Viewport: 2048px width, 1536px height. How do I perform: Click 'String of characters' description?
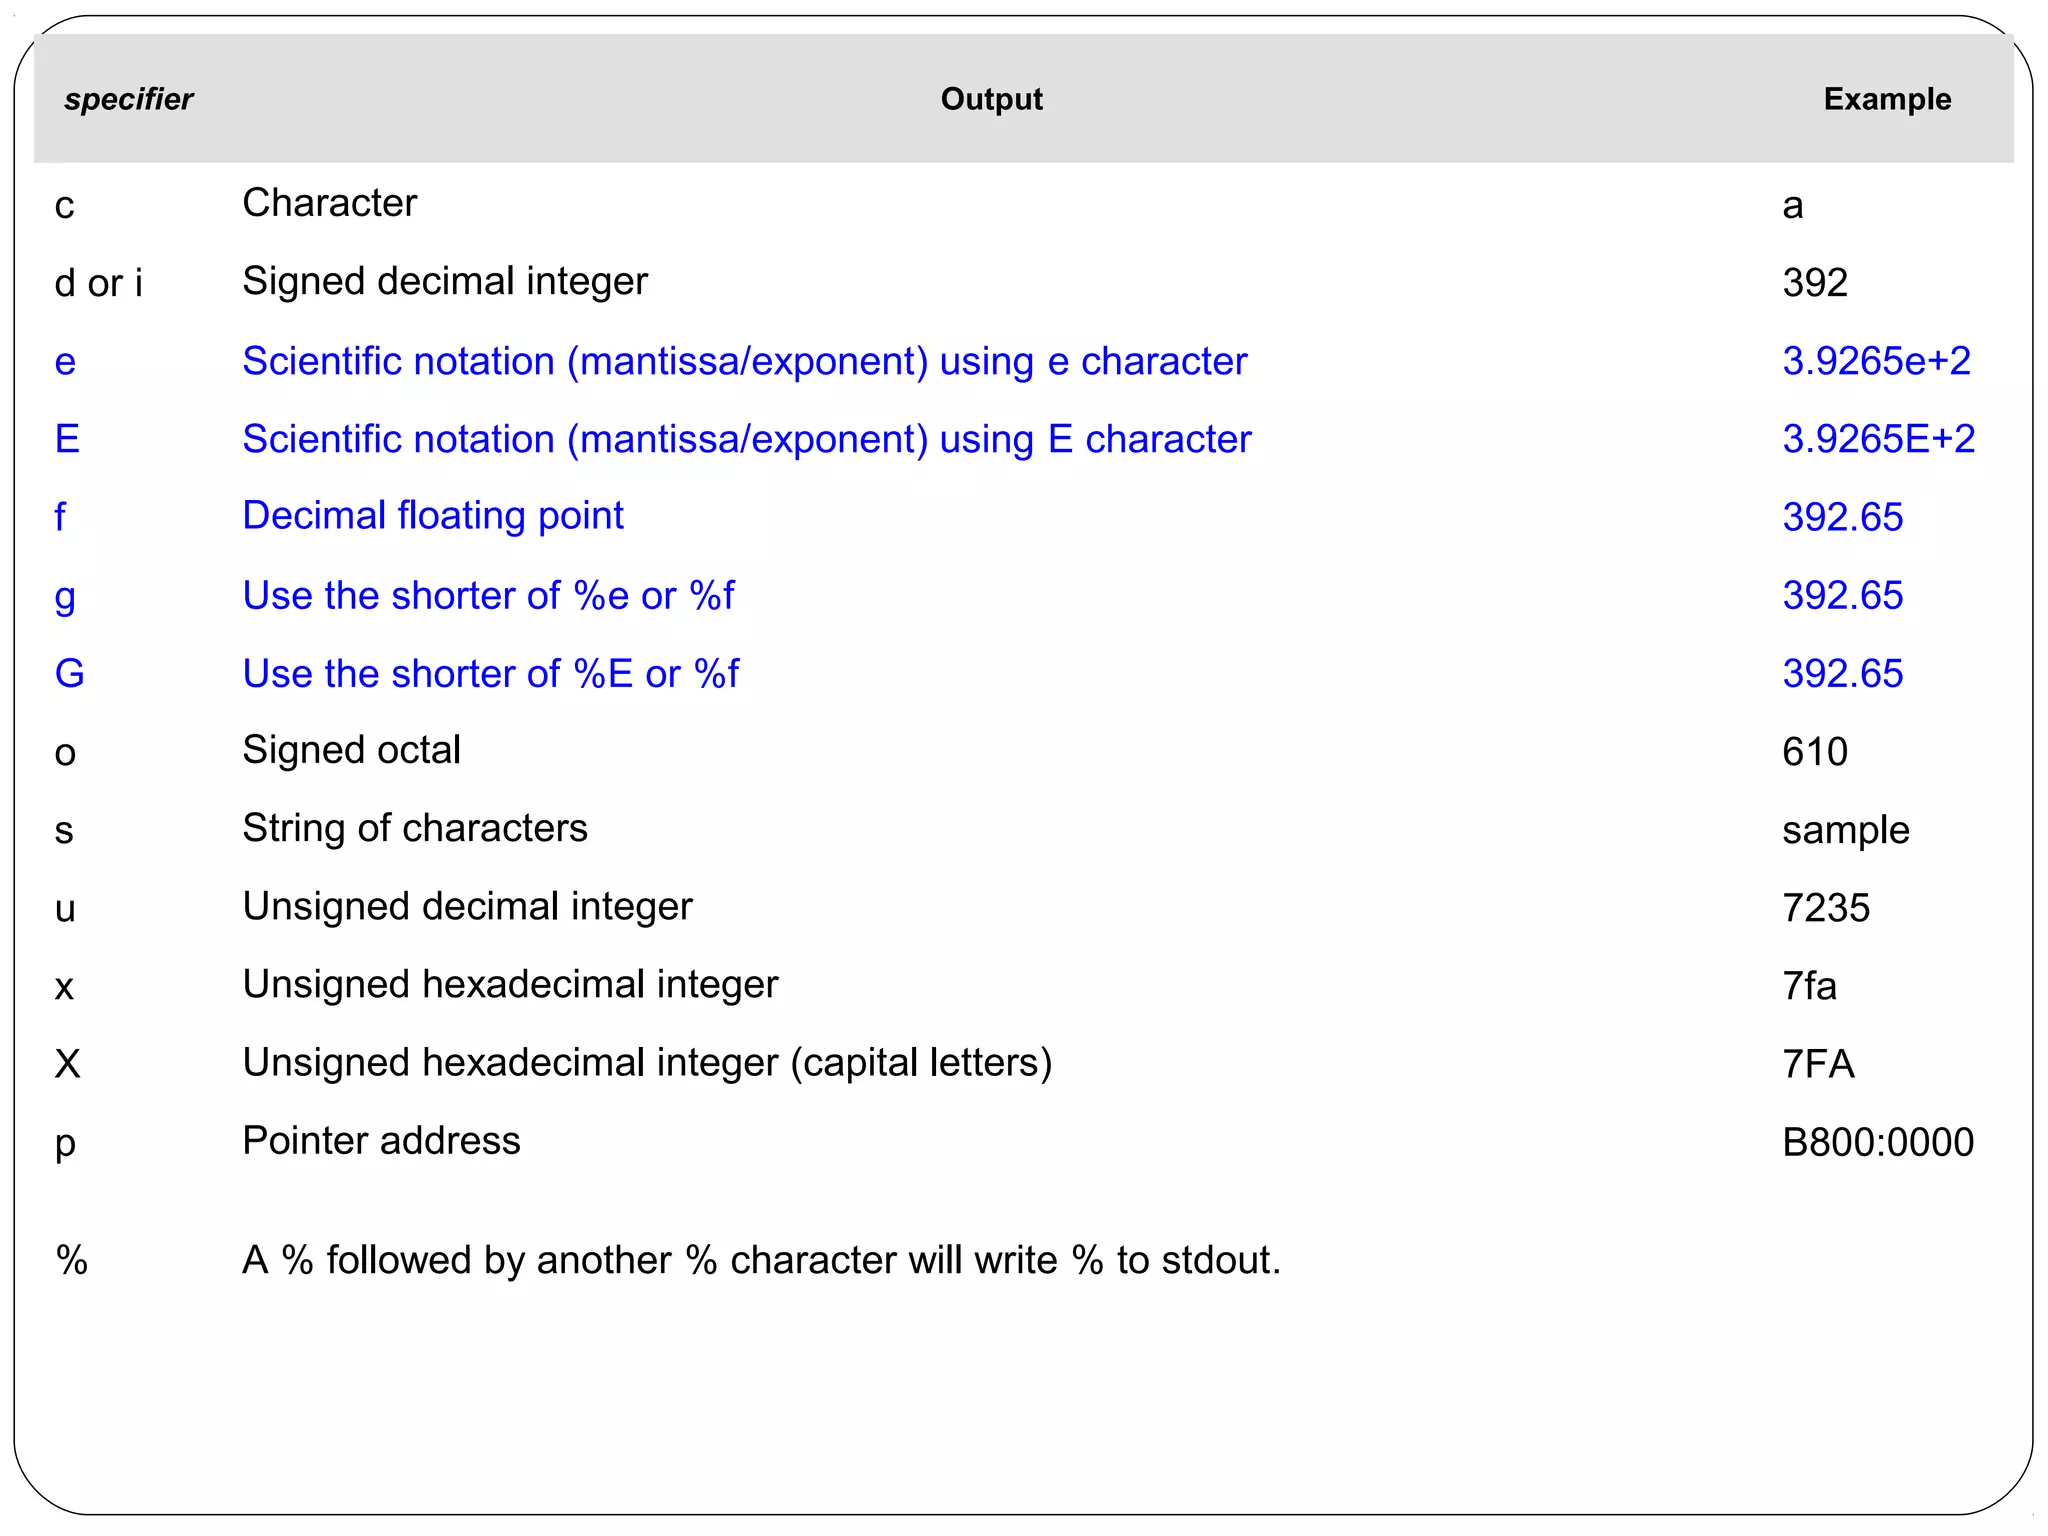[x=415, y=828]
